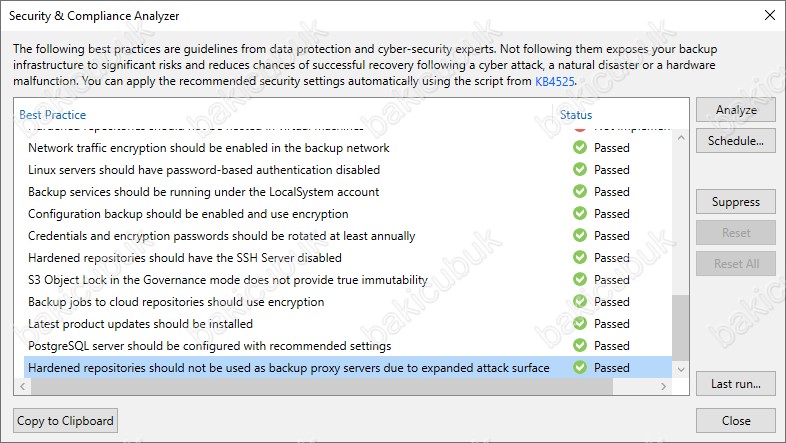Click the green check icon for PostgreSQL server row

580,346
